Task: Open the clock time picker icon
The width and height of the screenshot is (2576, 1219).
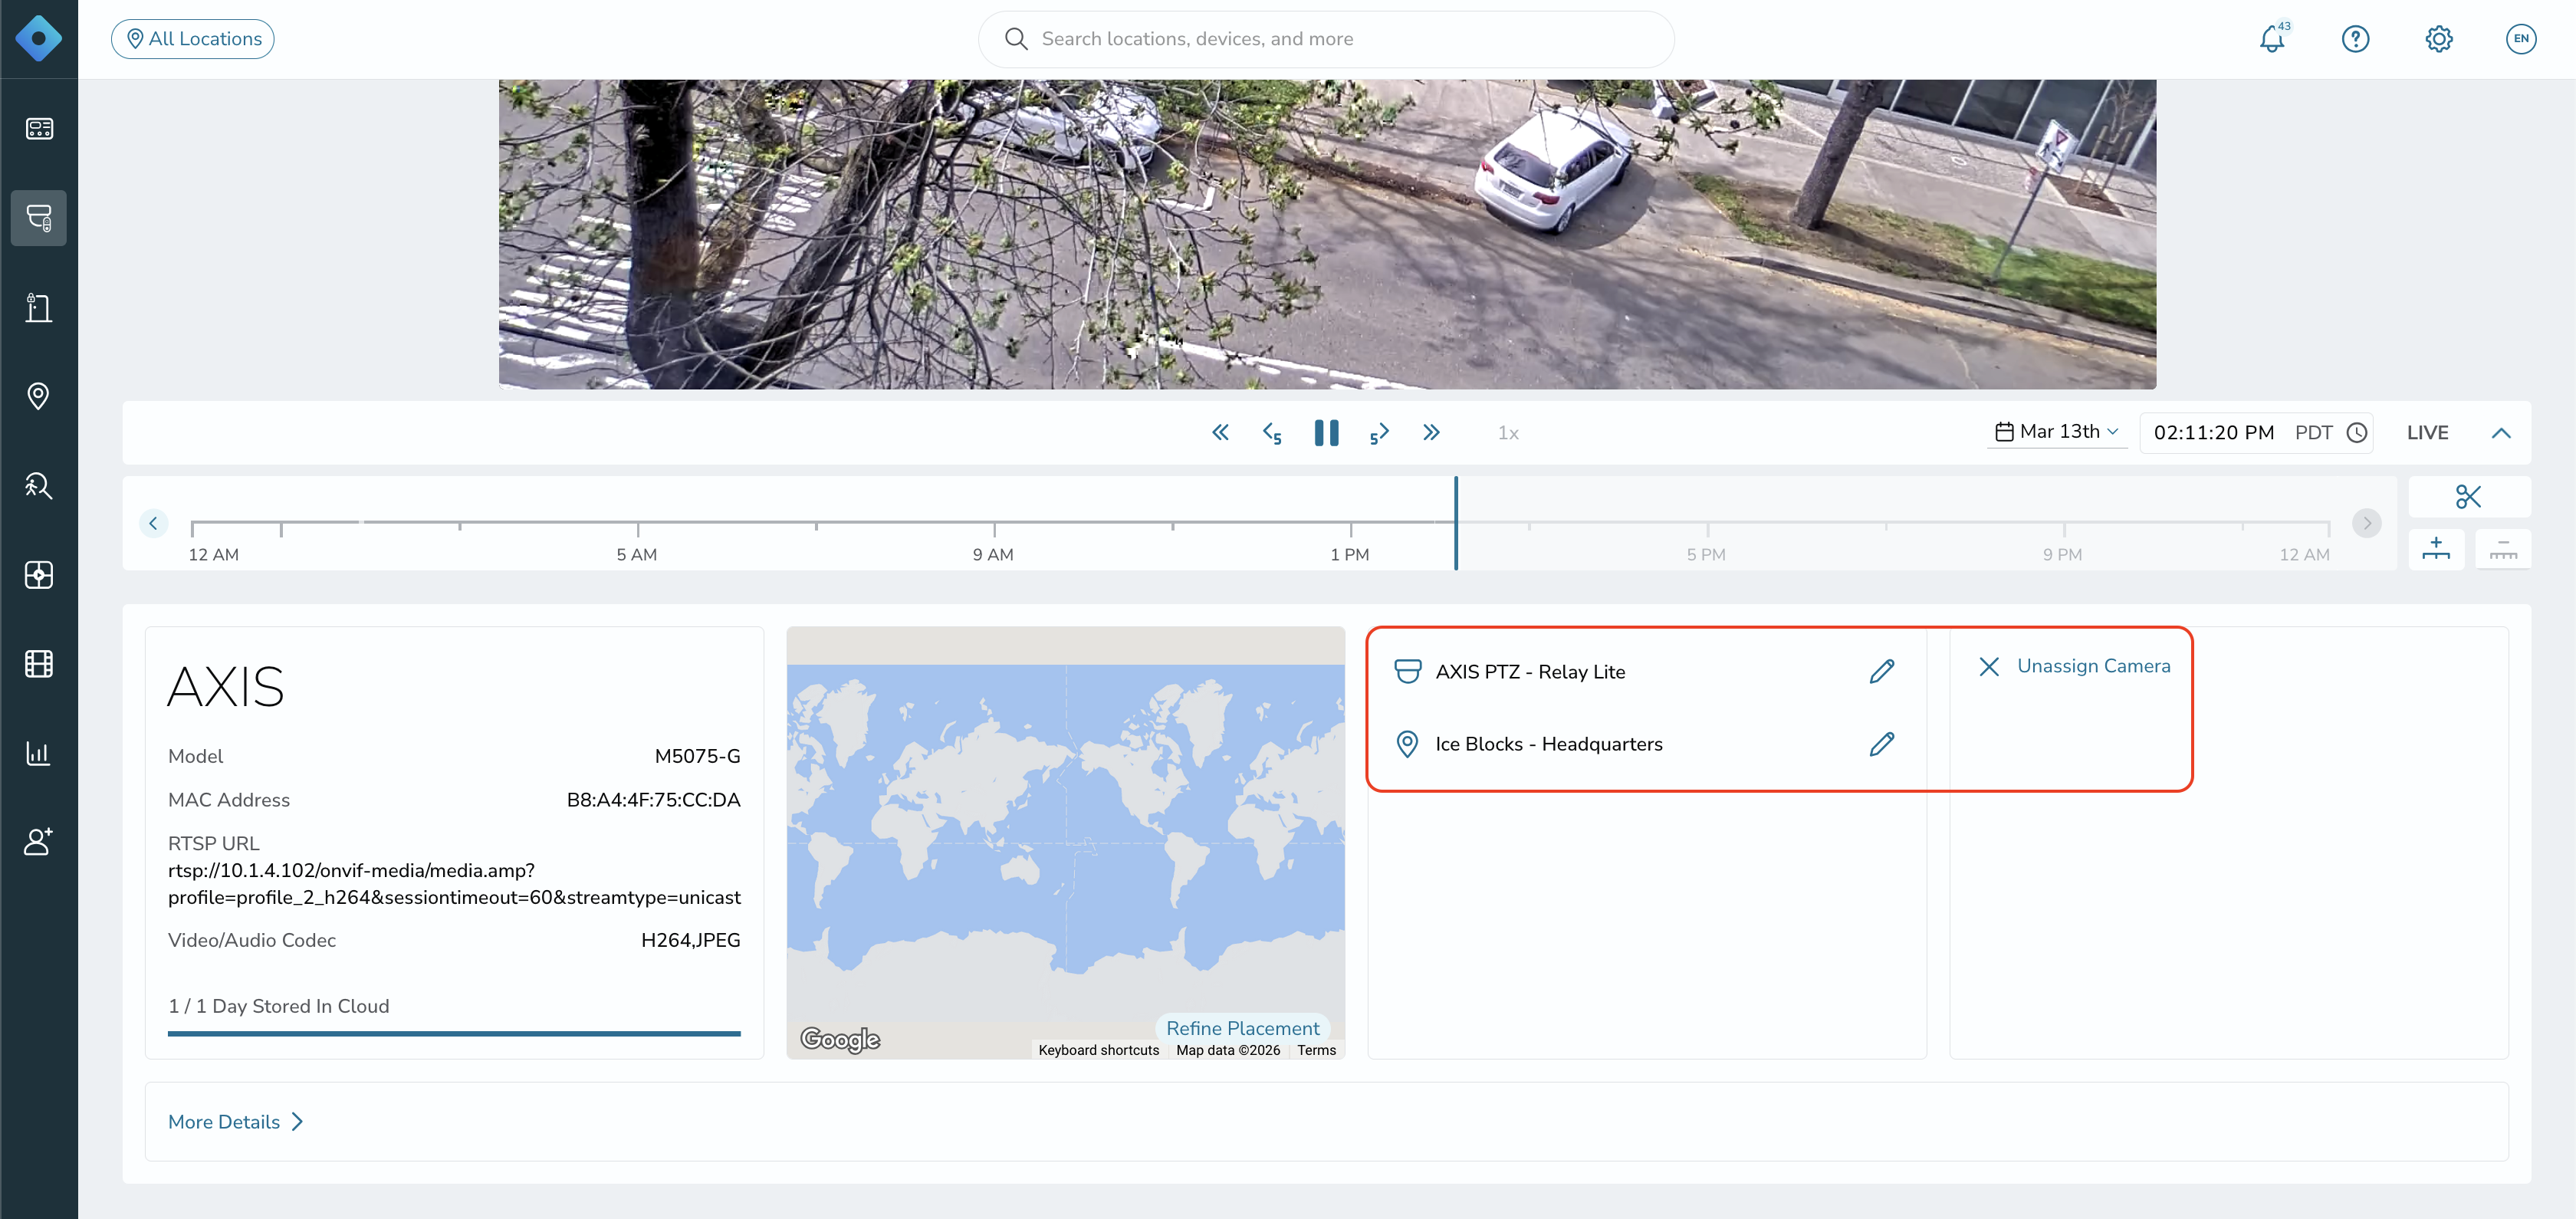Action: [2357, 433]
